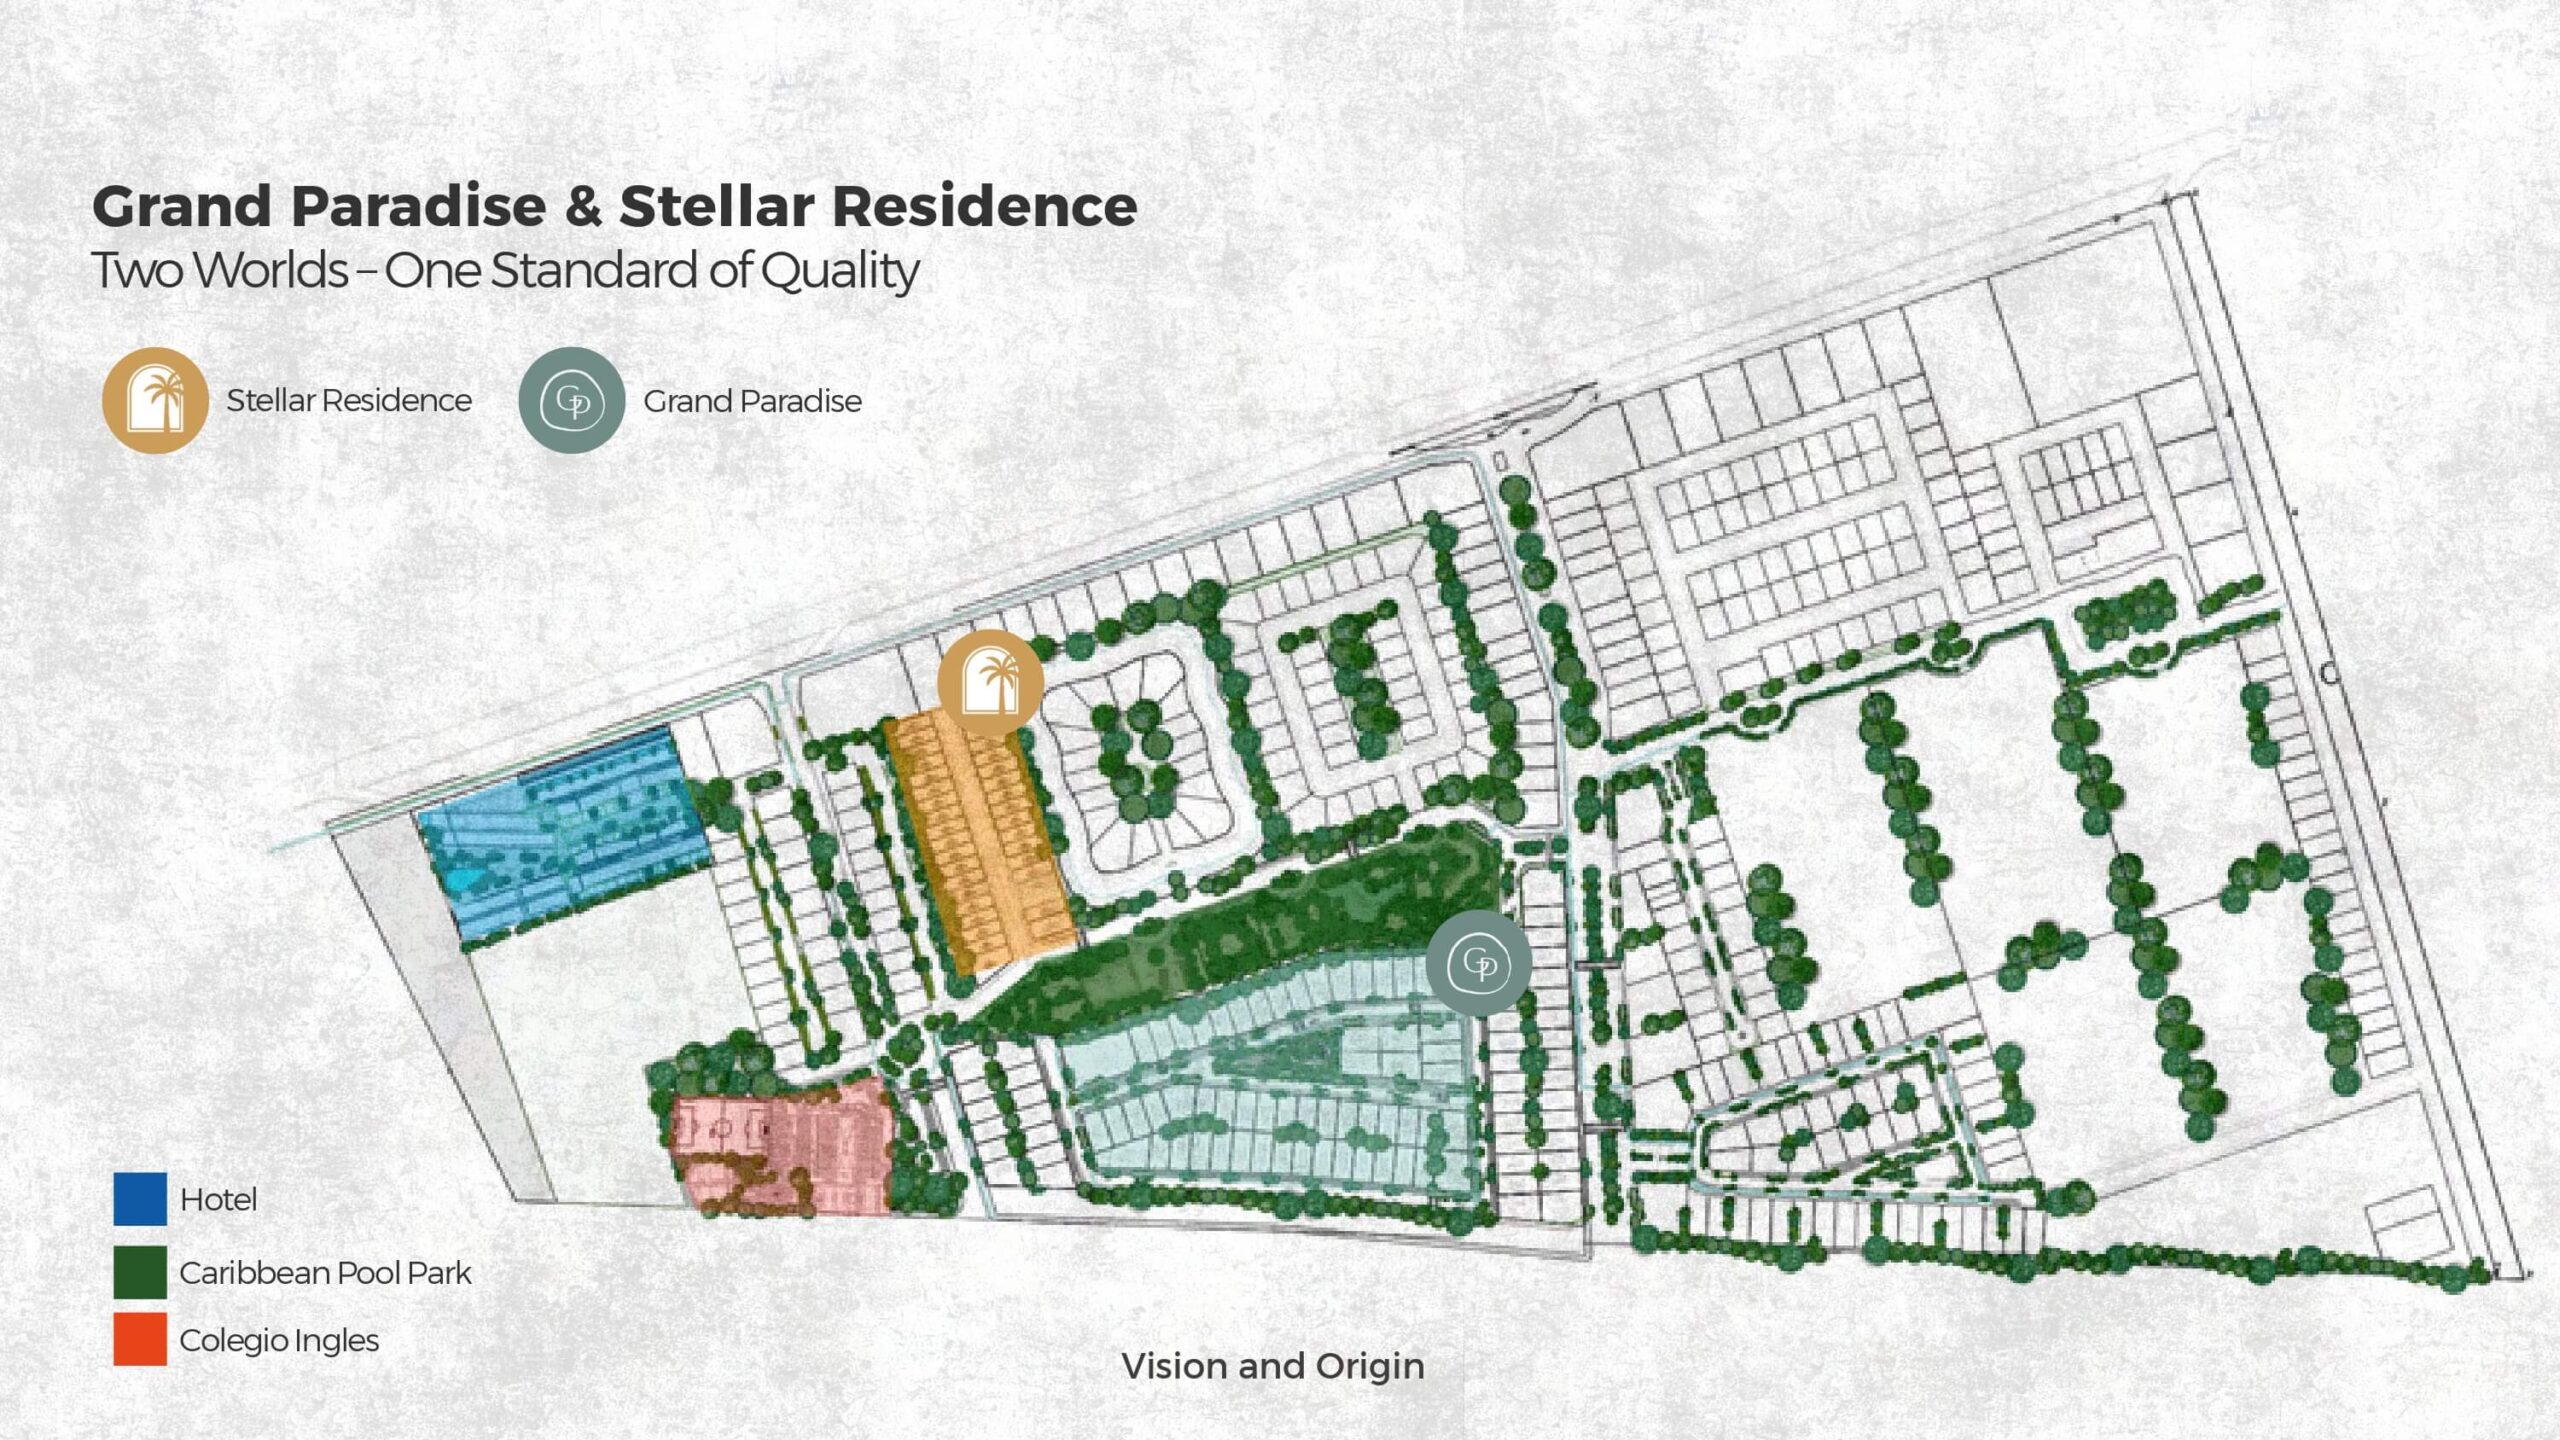Image resolution: width=2560 pixels, height=1440 pixels.
Task: Select the light teal Grand Paradise zone
Action: click(x=1270, y=1080)
